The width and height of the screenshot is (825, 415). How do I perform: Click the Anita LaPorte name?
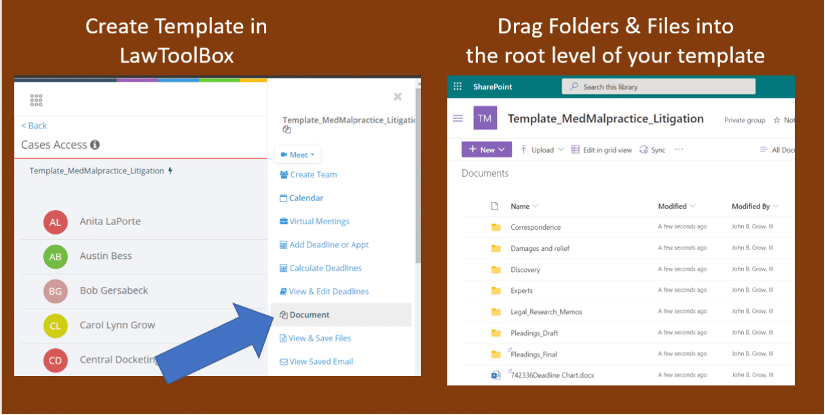tap(110, 221)
